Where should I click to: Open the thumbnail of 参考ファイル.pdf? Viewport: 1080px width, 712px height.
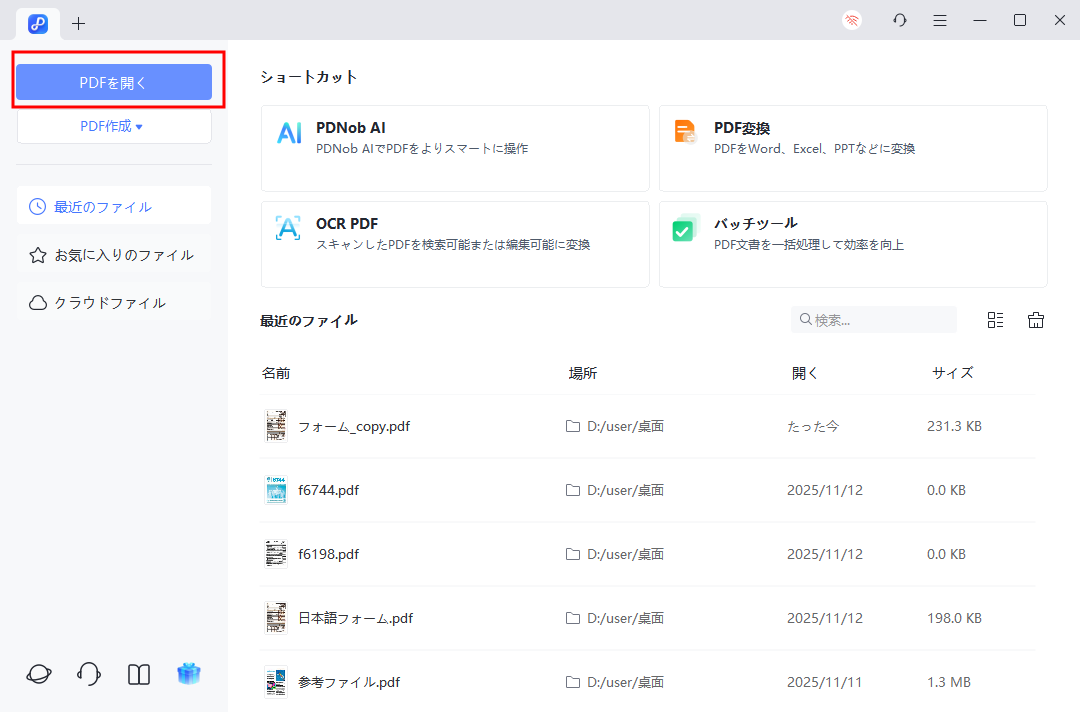tap(276, 682)
